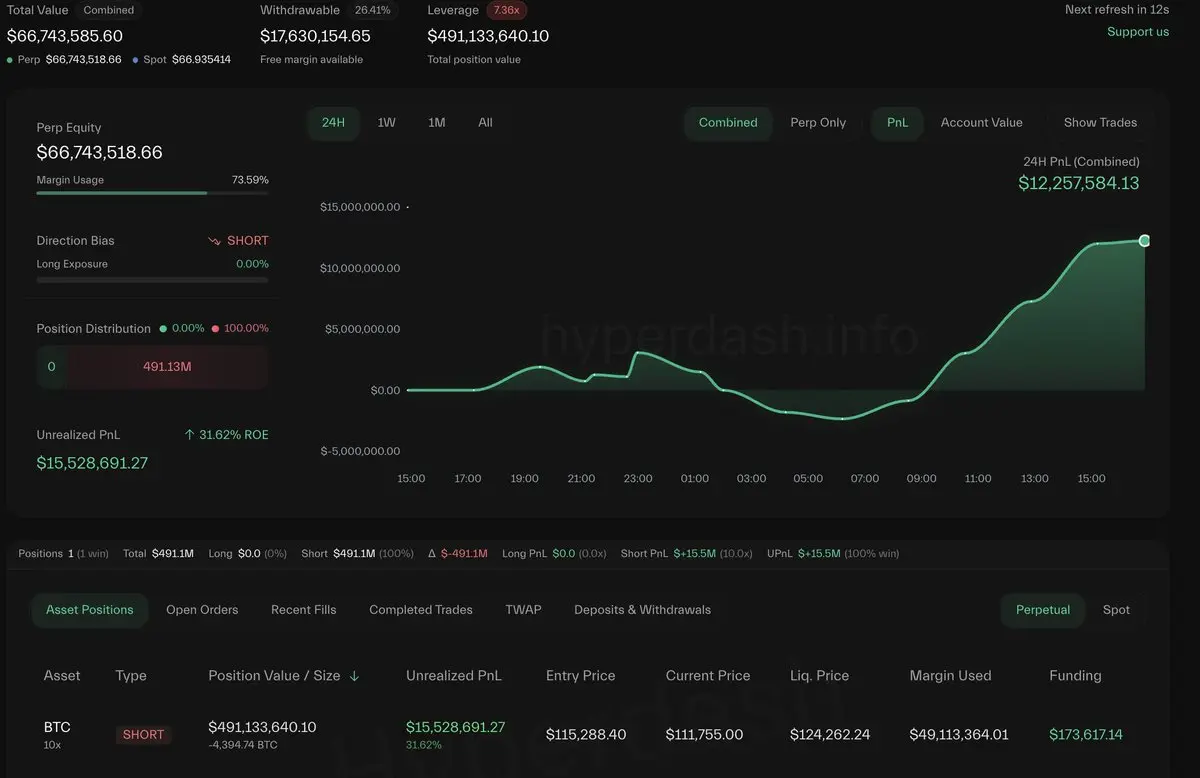This screenshot has height=778, width=1200.
Task: Click the SHORT direction bias trend icon
Action: (214, 241)
